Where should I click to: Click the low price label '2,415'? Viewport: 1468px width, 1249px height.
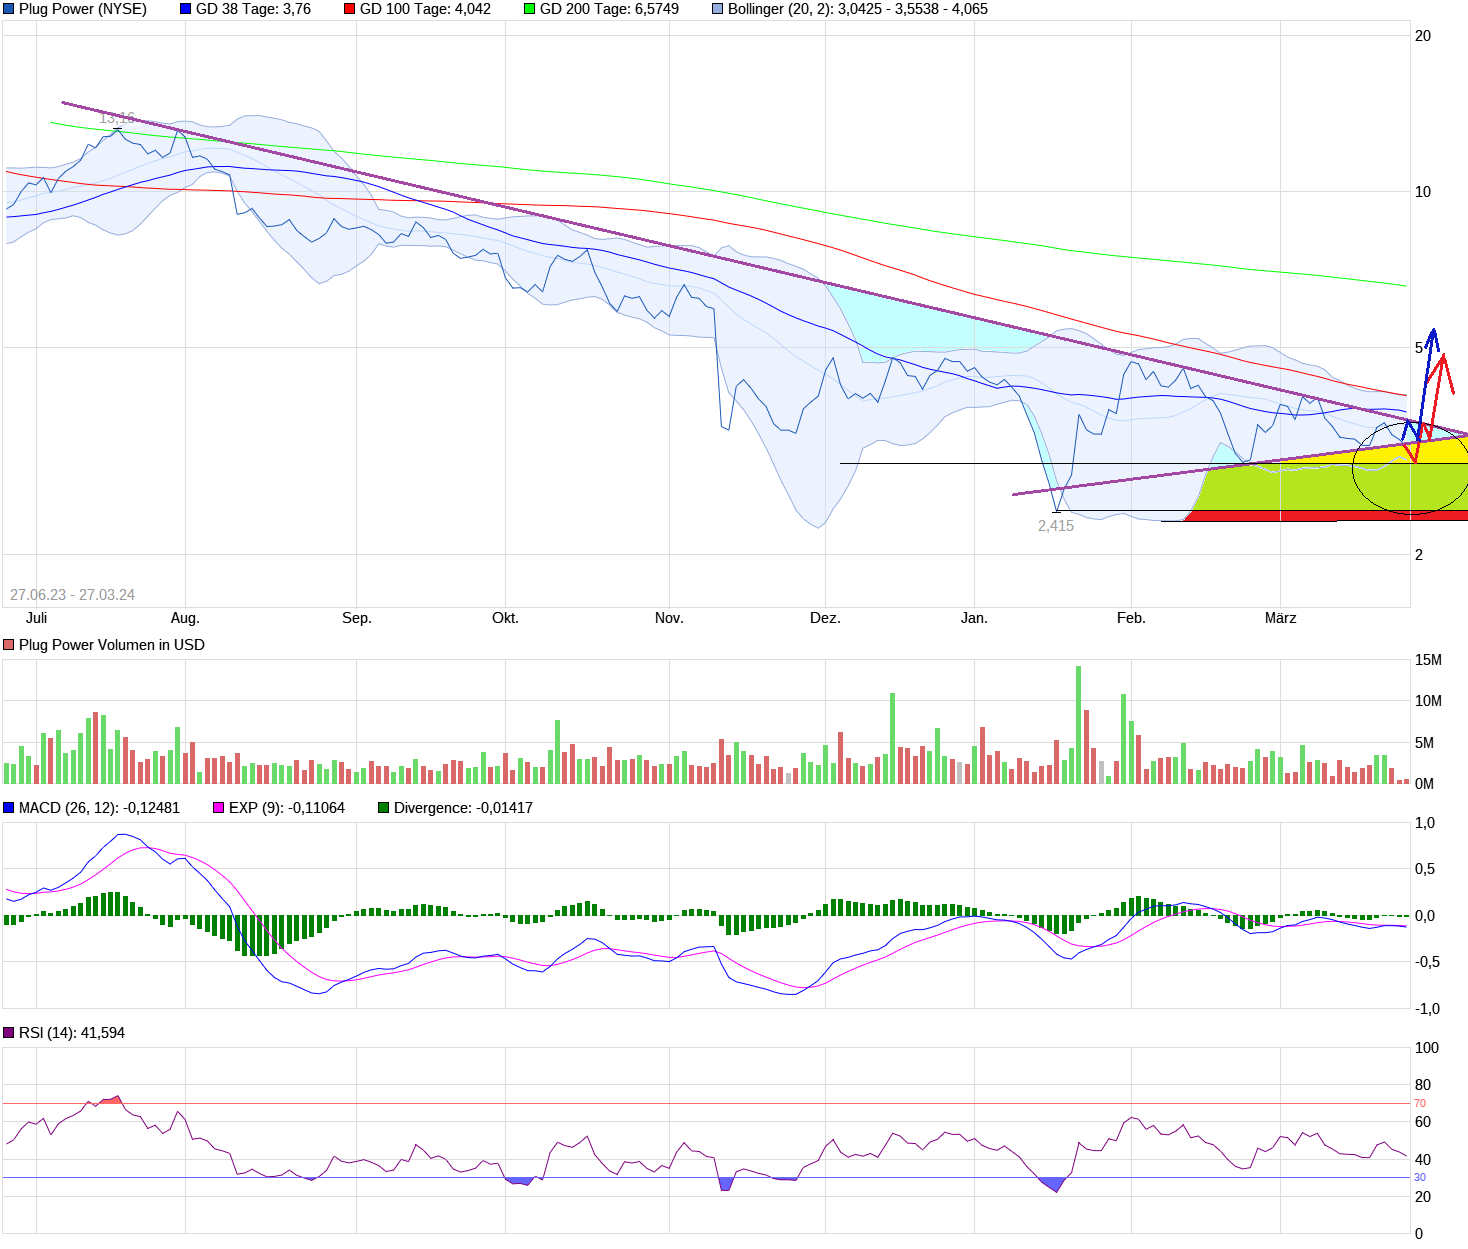click(x=1056, y=526)
